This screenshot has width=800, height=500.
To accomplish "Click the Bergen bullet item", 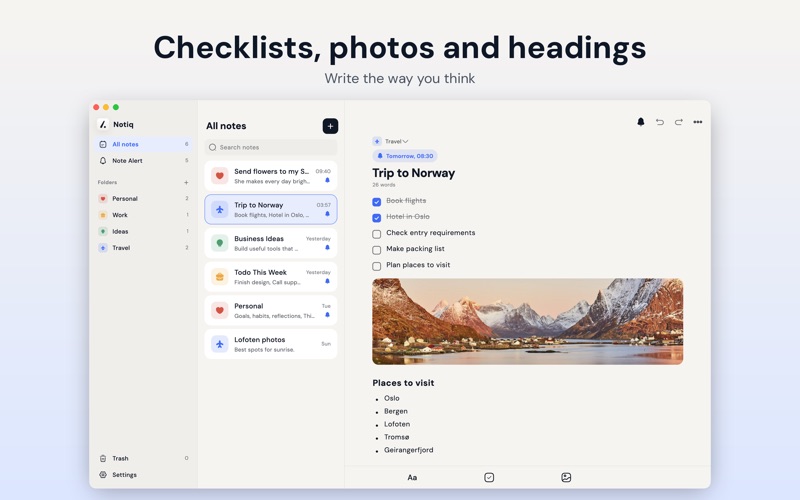I will (396, 411).
